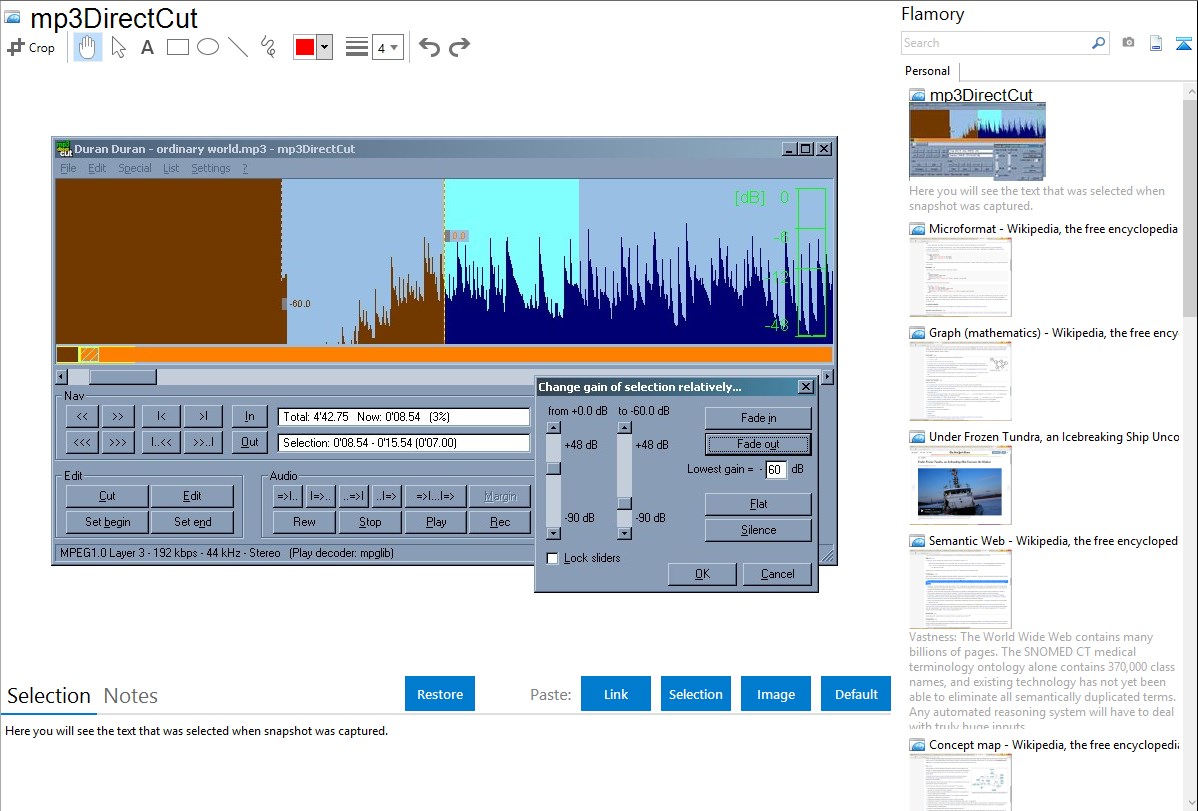Click the Link paste button
Viewport: 1198px width, 811px height.
(616, 694)
